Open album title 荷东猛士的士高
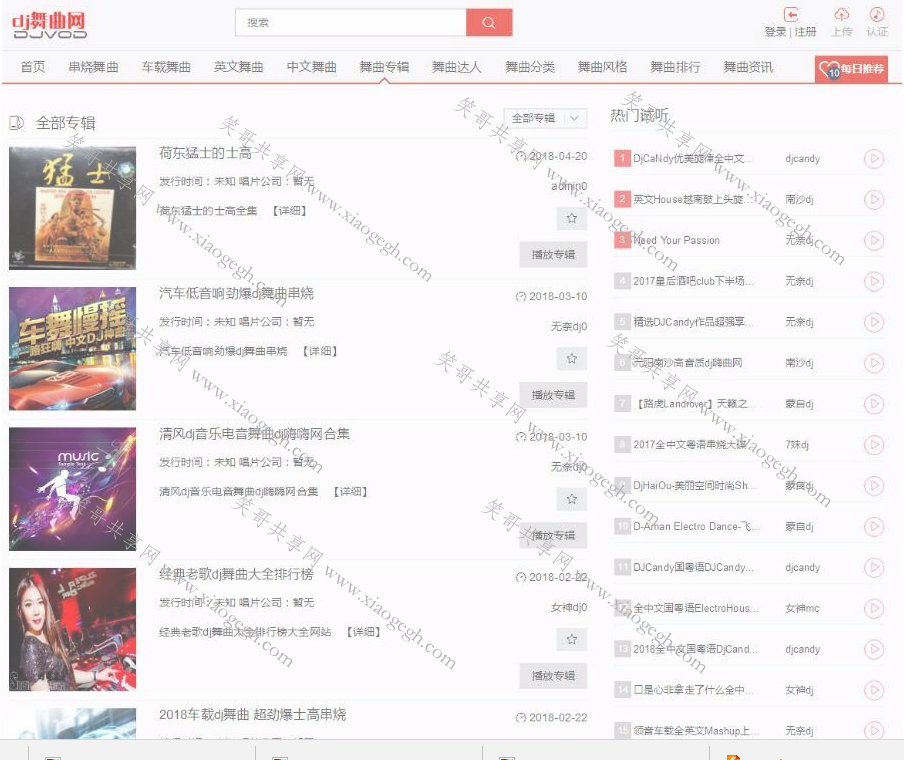 point(205,153)
